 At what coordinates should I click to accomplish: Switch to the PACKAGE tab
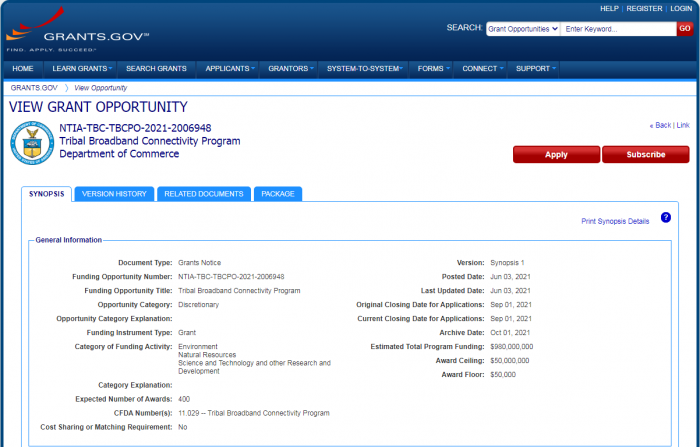click(x=278, y=194)
